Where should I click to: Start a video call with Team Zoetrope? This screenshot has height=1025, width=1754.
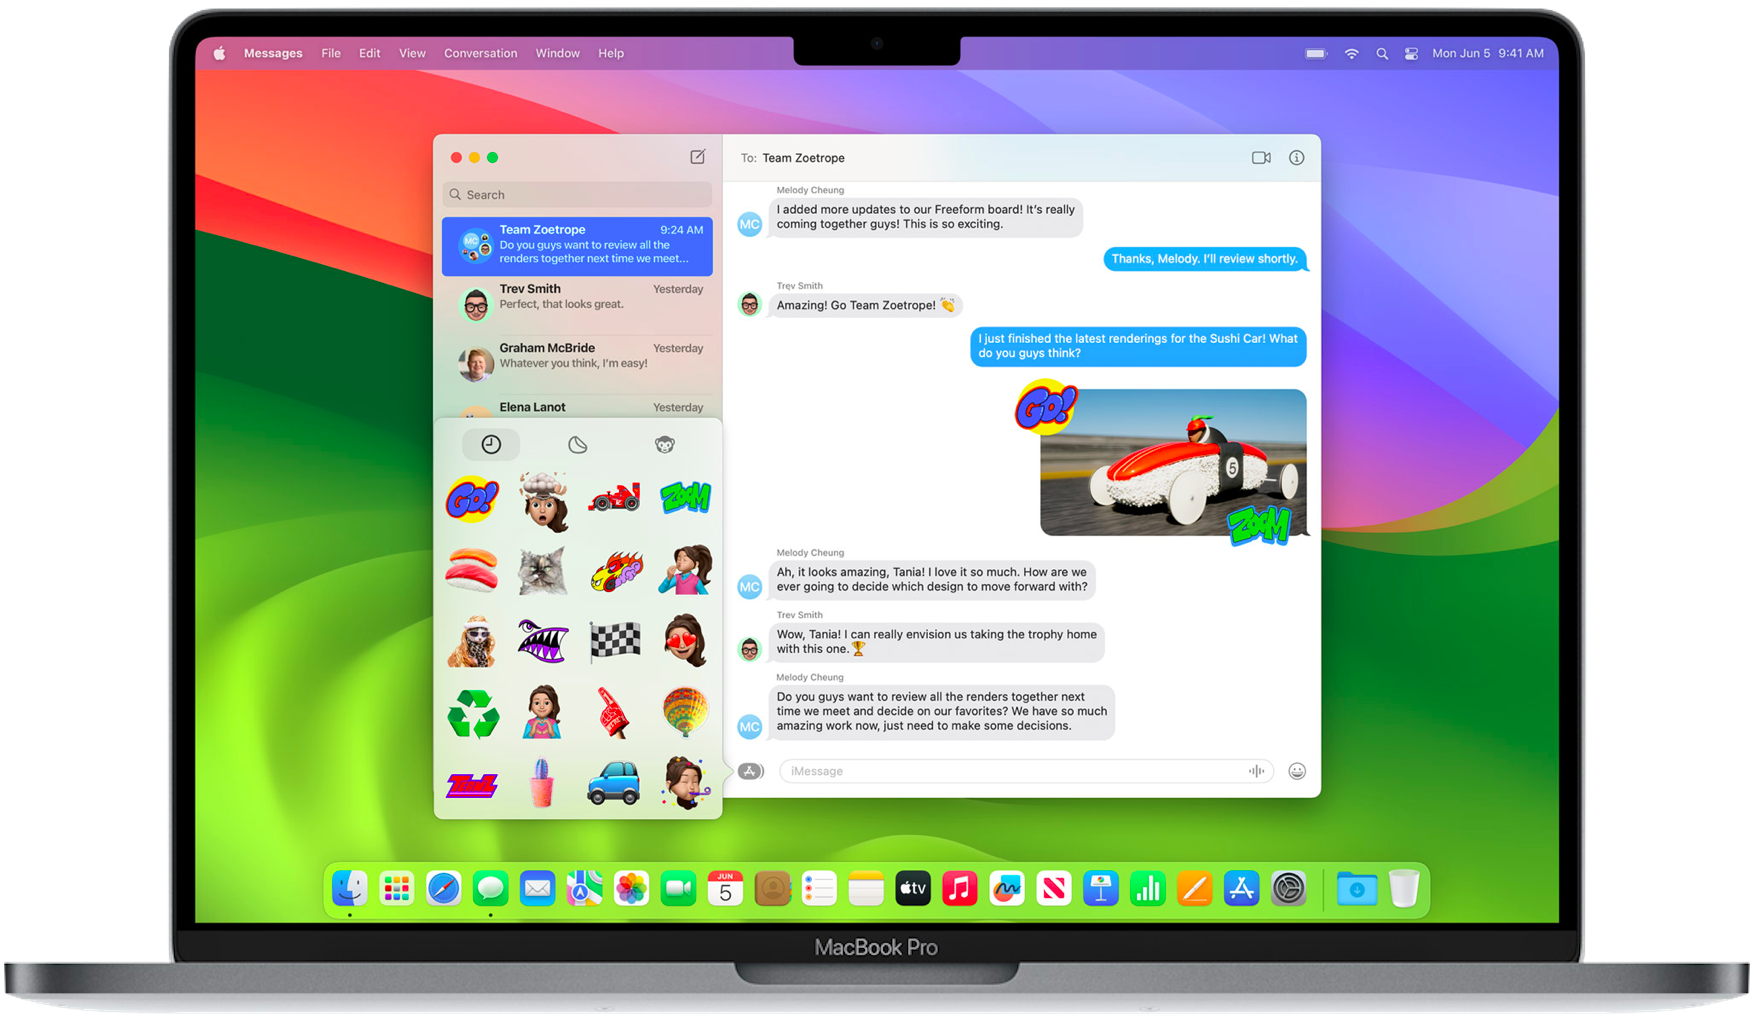pos(1261,158)
